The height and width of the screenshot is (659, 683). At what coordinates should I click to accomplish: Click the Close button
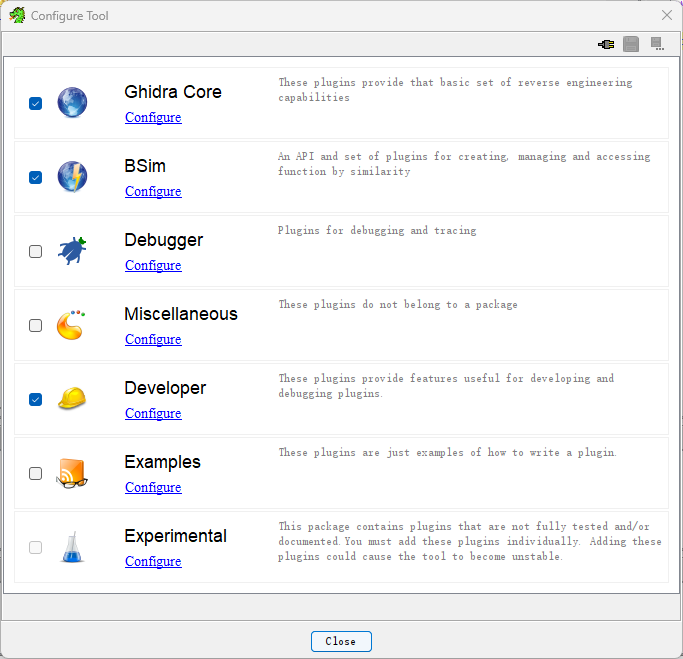(341, 641)
